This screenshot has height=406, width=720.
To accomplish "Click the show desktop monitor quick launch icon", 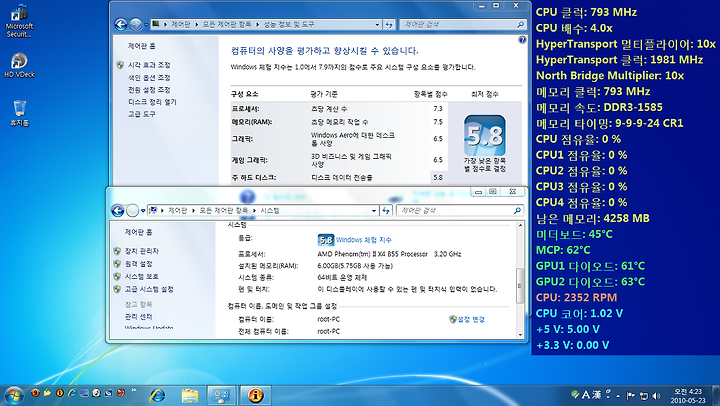I will (84, 393).
